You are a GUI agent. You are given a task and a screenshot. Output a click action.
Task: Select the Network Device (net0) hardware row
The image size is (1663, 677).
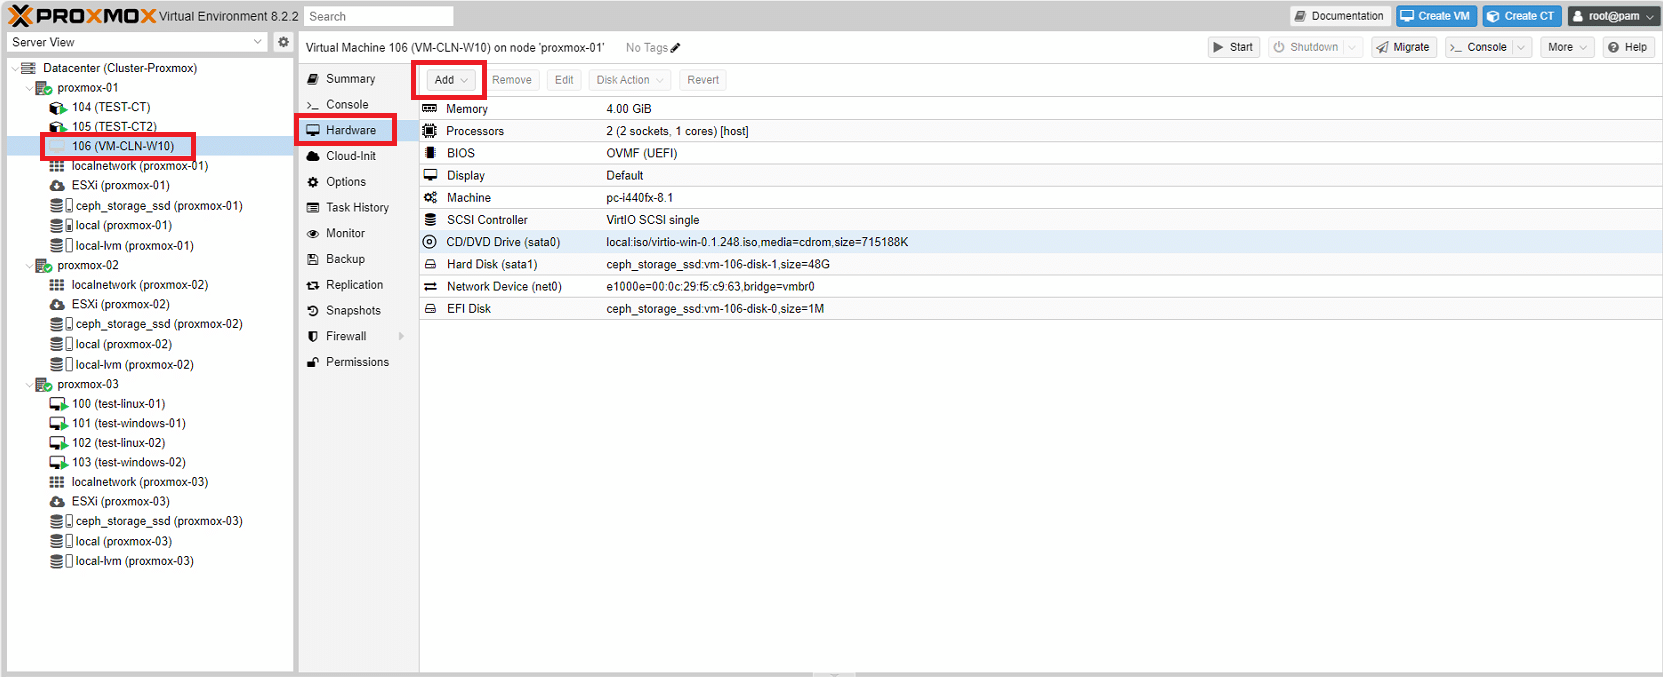pos(504,287)
